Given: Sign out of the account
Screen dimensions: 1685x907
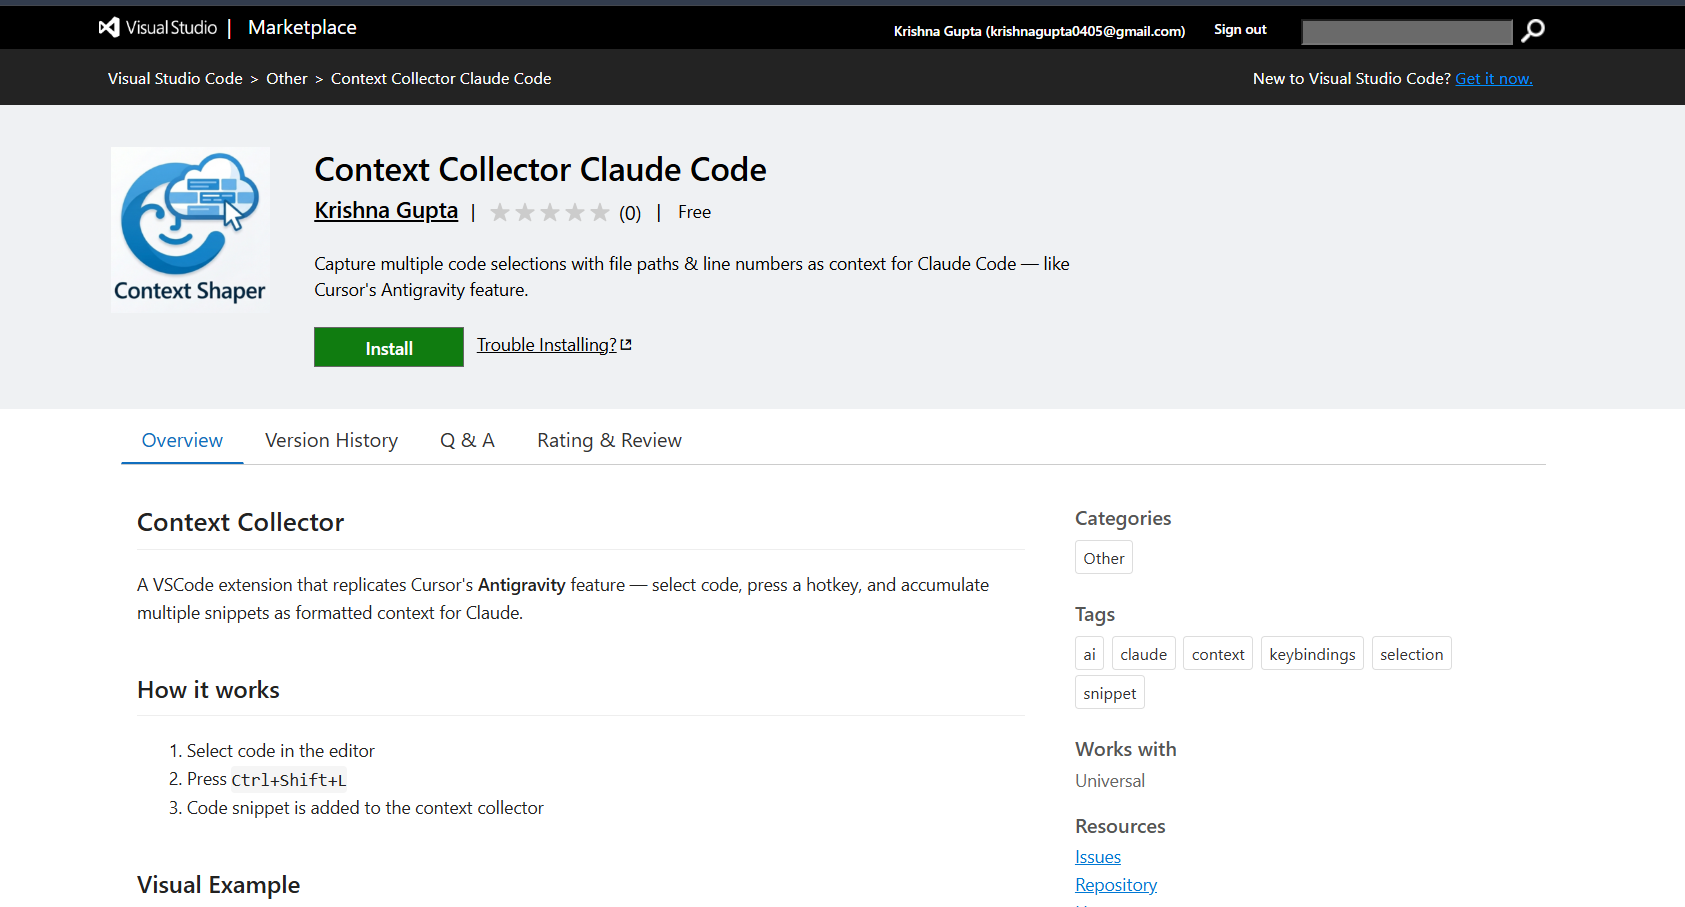Looking at the screenshot, I should [1239, 29].
